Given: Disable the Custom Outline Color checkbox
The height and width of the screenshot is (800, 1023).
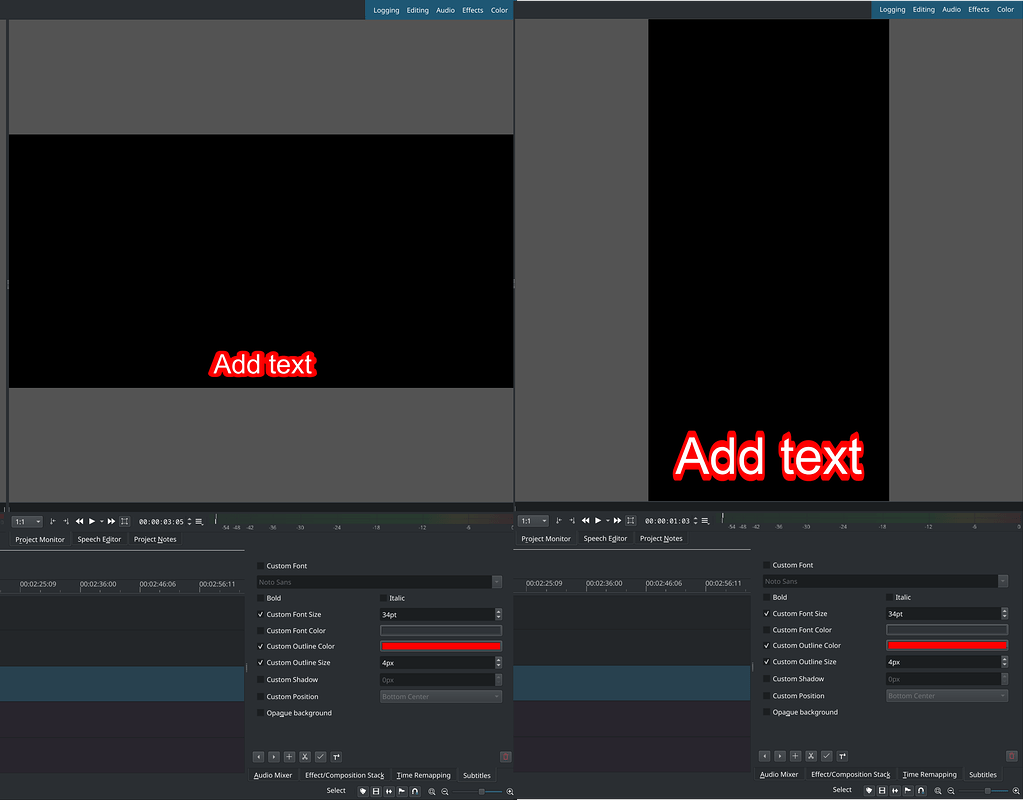Looking at the screenshot, I should [x=260, y=646].
